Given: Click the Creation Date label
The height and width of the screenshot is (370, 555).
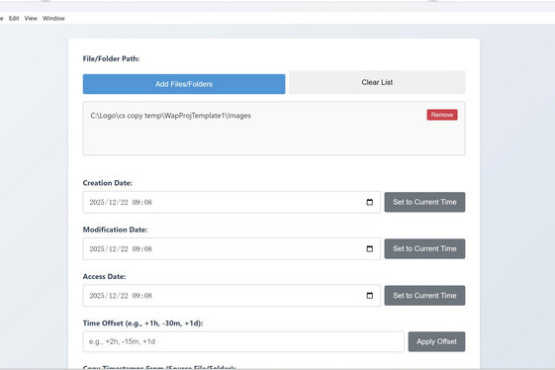Looking at the screenshot, I should pyautogui.click(x=108, y=183).
